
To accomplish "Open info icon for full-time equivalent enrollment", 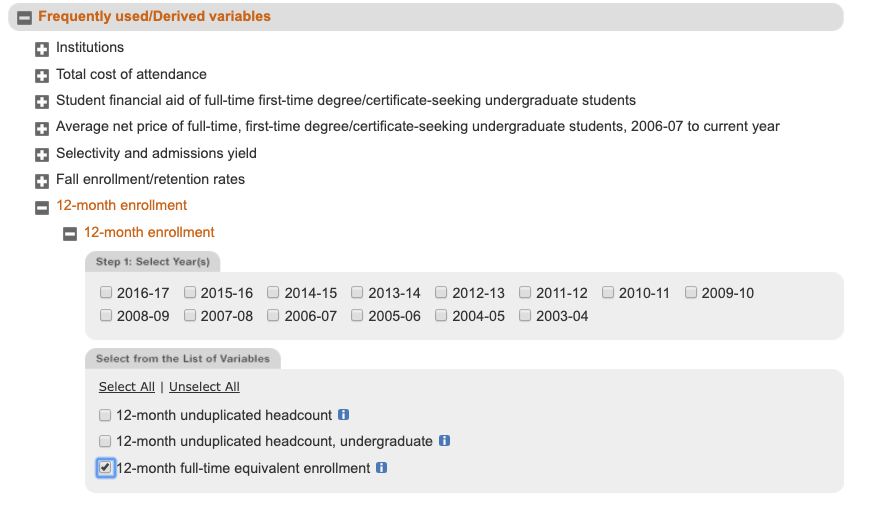I will (382, 468).
